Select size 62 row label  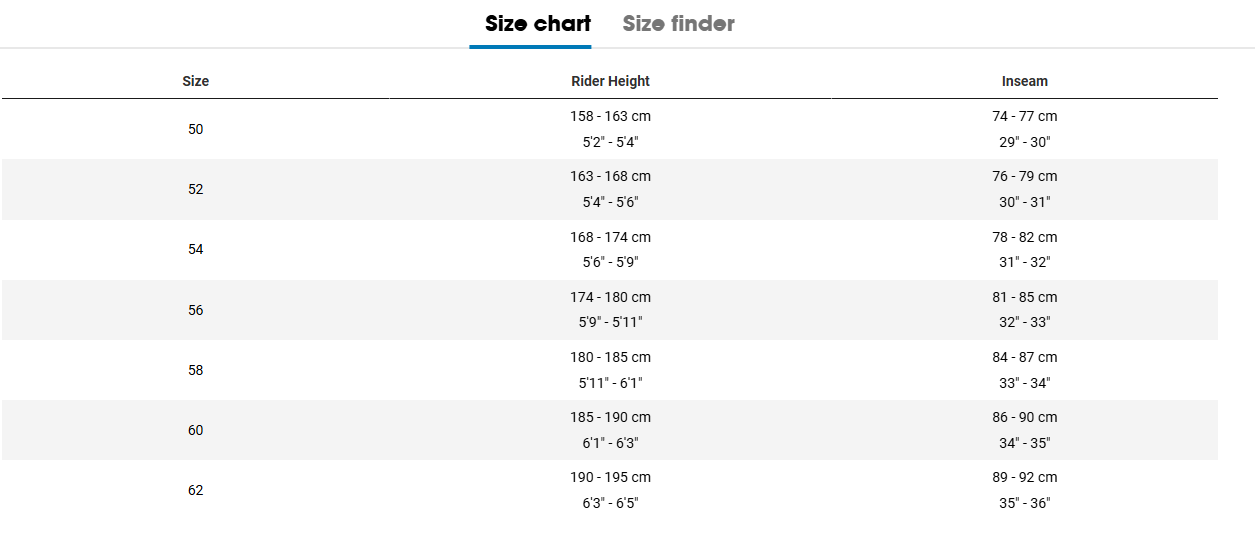pyautogui.click(x=196, y=490)
